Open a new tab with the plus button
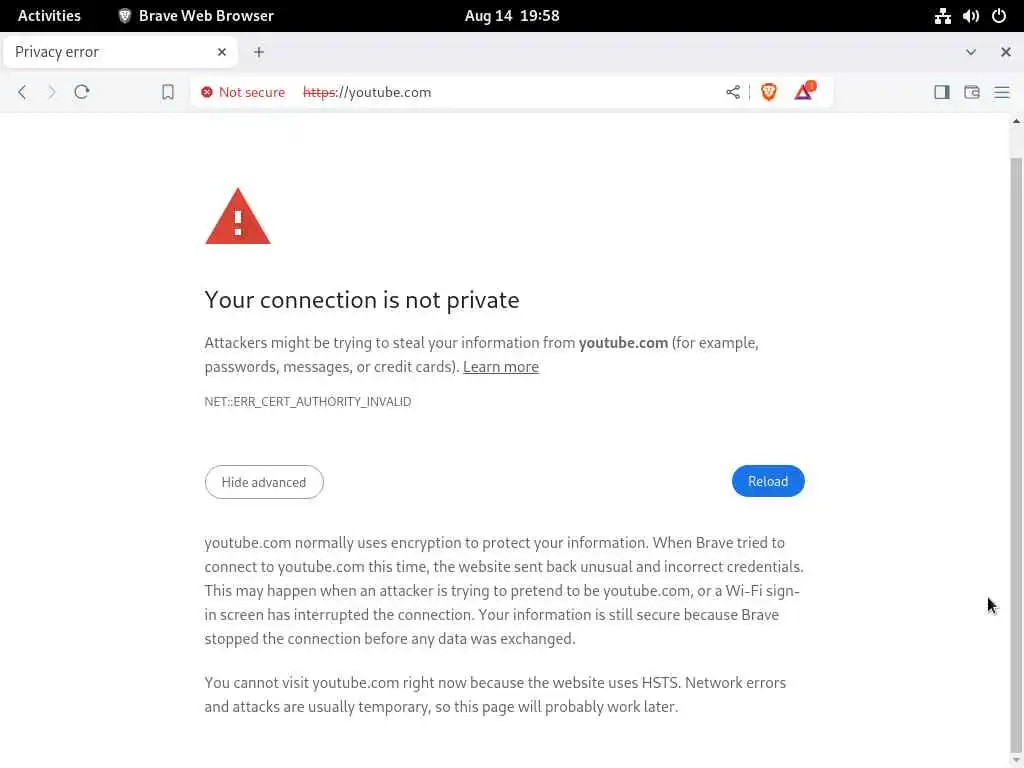 (259, 52)
